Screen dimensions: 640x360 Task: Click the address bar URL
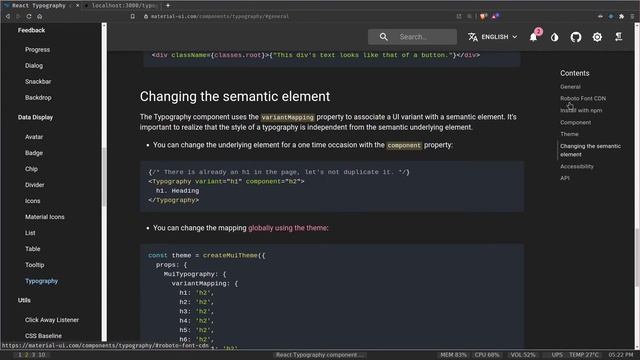click(x=220, y=16)
